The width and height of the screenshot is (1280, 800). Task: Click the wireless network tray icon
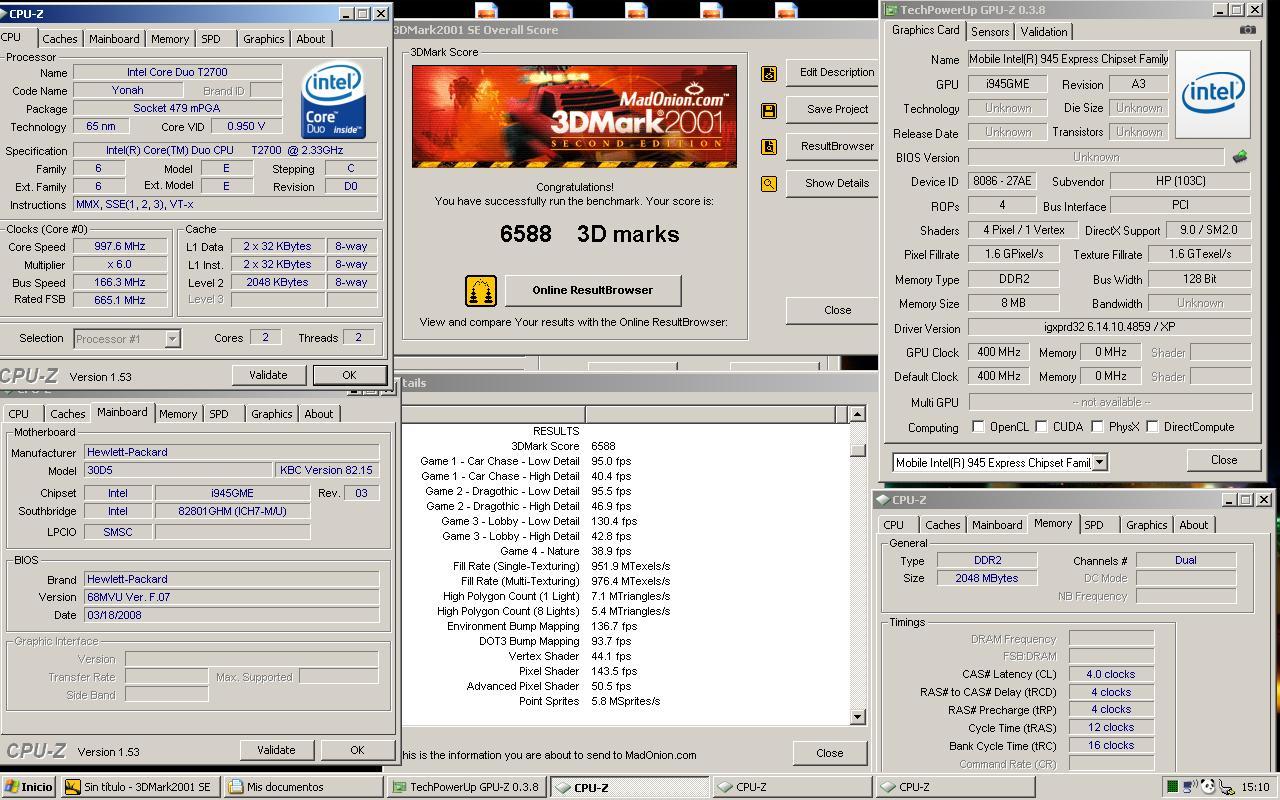pyautogui.click(x=1189, y=787)
